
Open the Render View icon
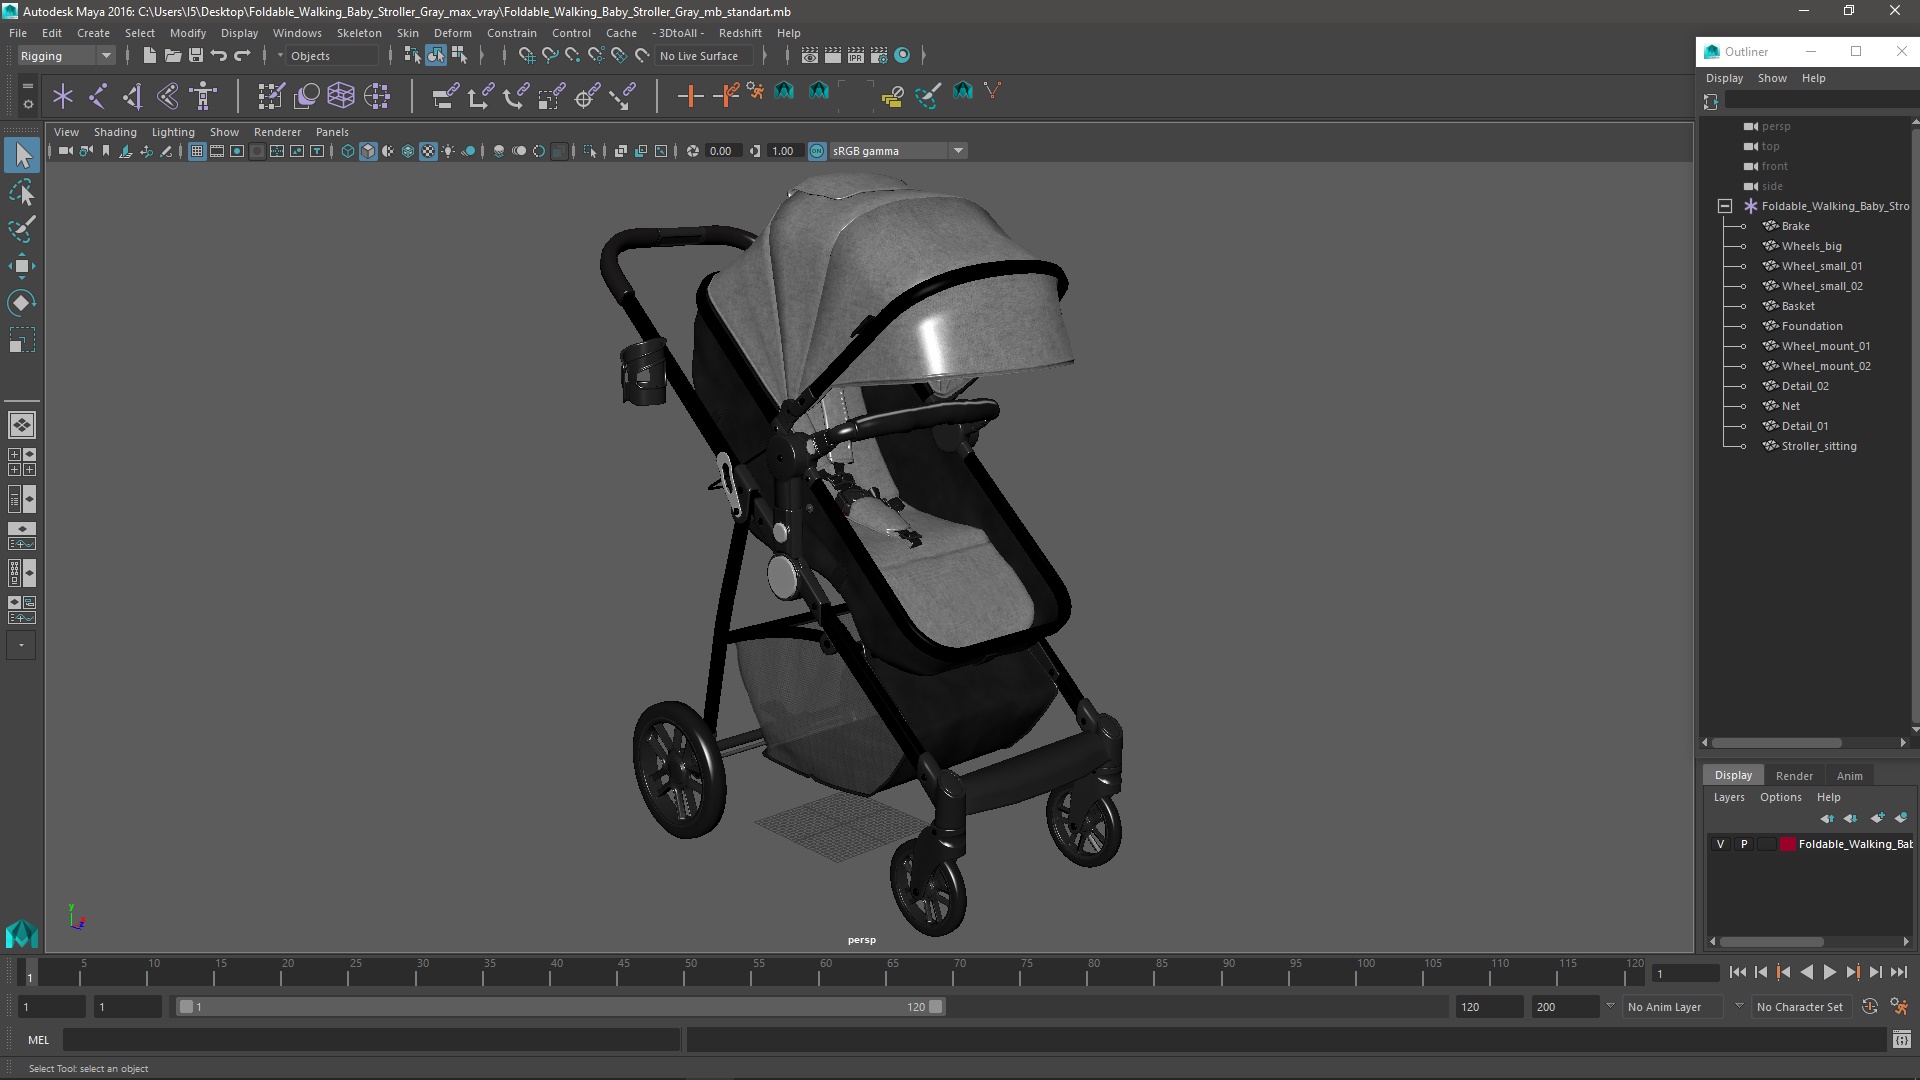810,55
